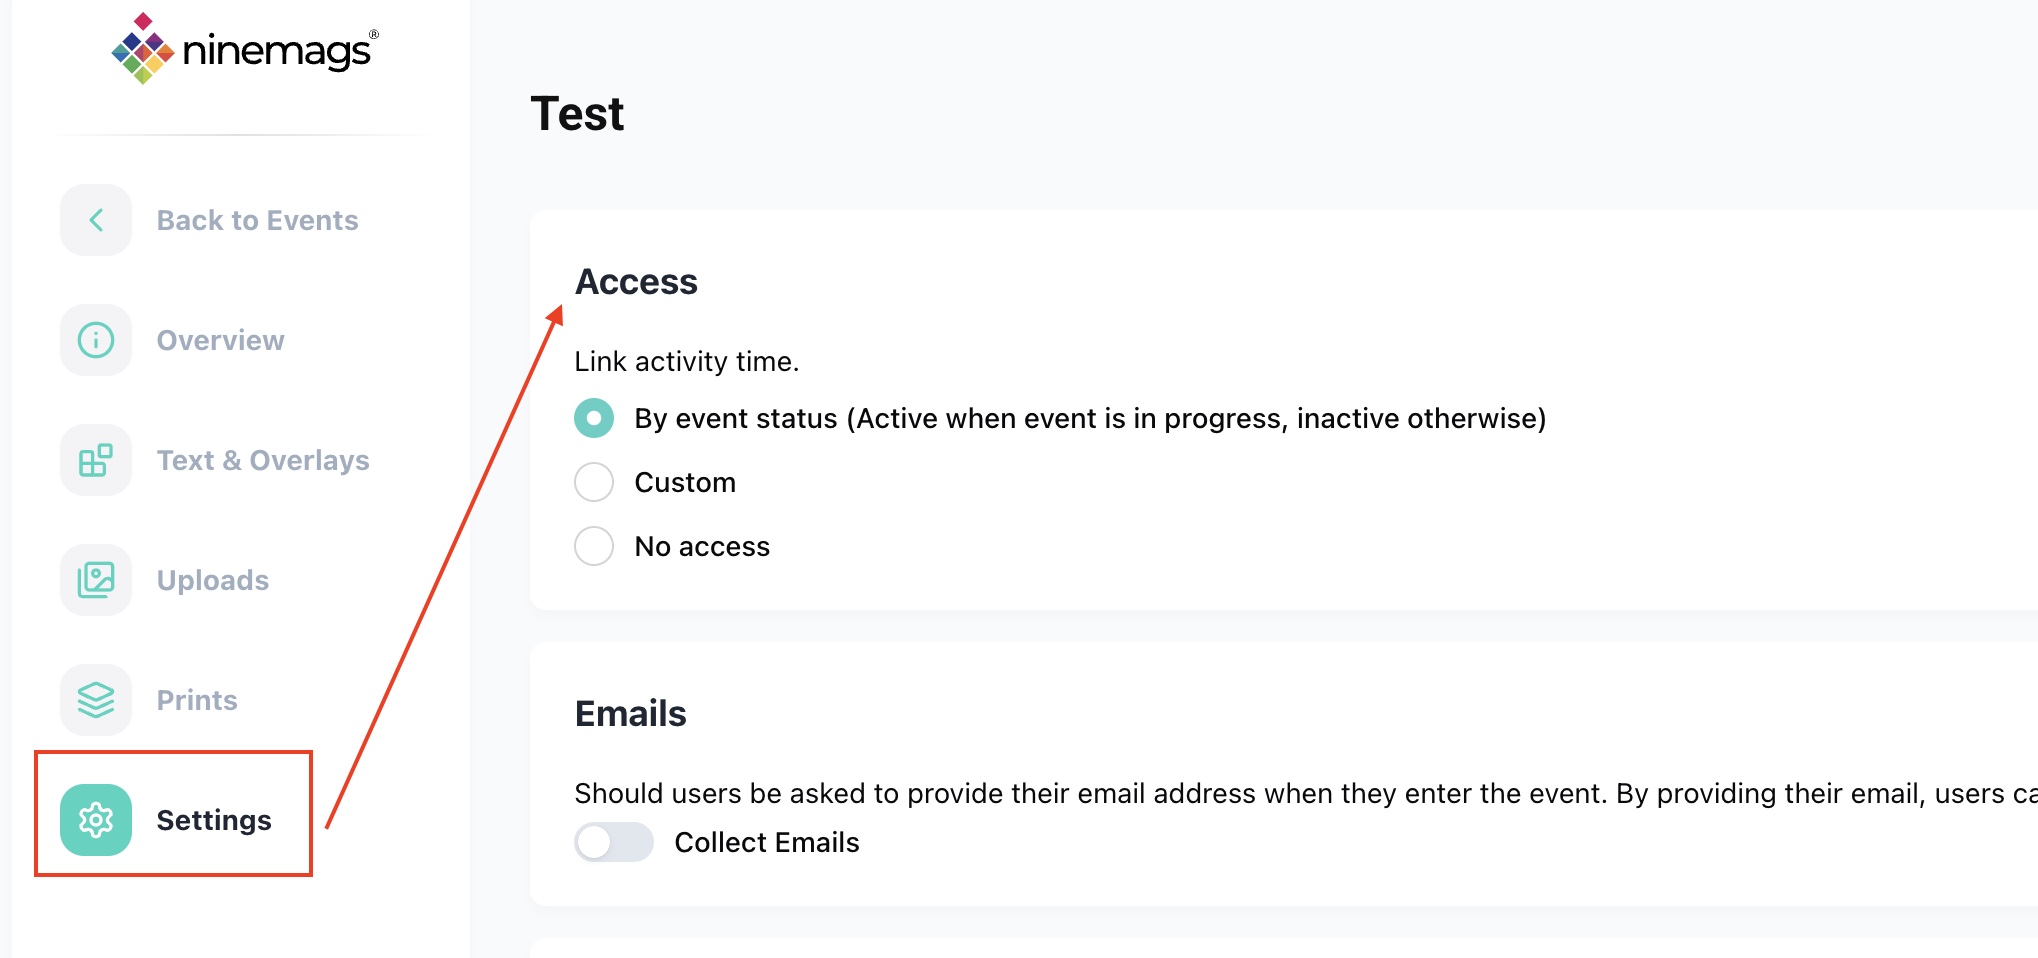Click the Settings gear icon
Viewport: 2038px width, 958px height.
tap(96, 820)
